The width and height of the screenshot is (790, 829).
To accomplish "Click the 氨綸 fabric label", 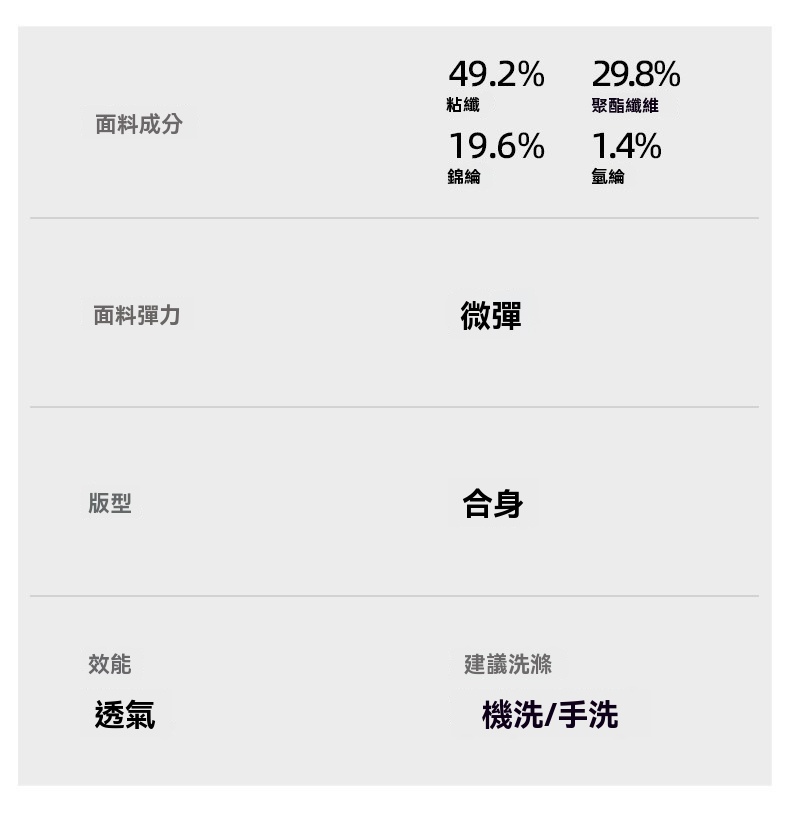I will (608, 176).
